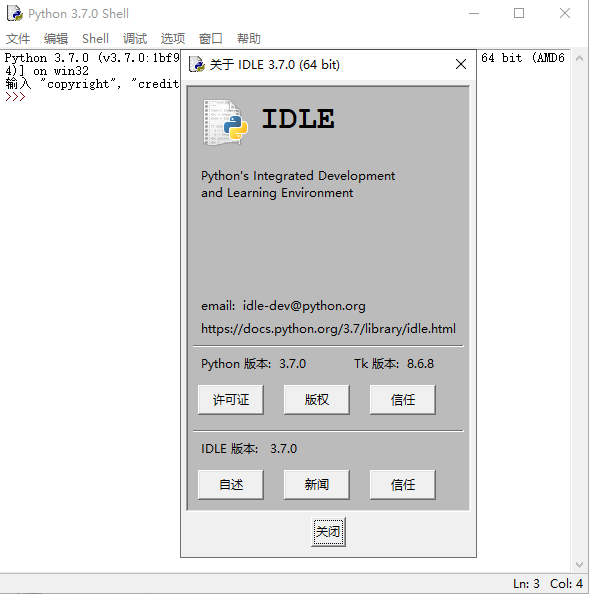Show IDLE 新闻 news

(x=317, y=485)
